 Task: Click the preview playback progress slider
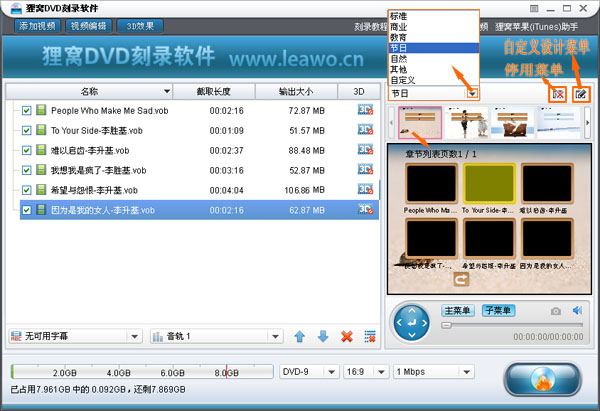coord(512,325)
